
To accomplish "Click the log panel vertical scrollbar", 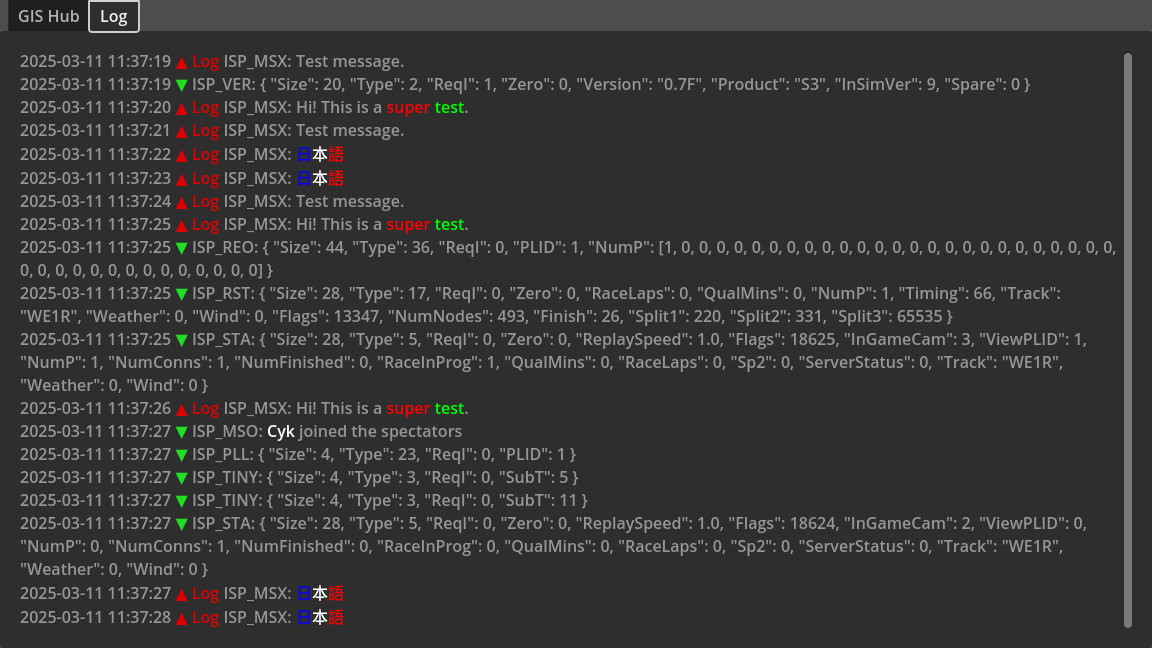I will [1128, 340].
